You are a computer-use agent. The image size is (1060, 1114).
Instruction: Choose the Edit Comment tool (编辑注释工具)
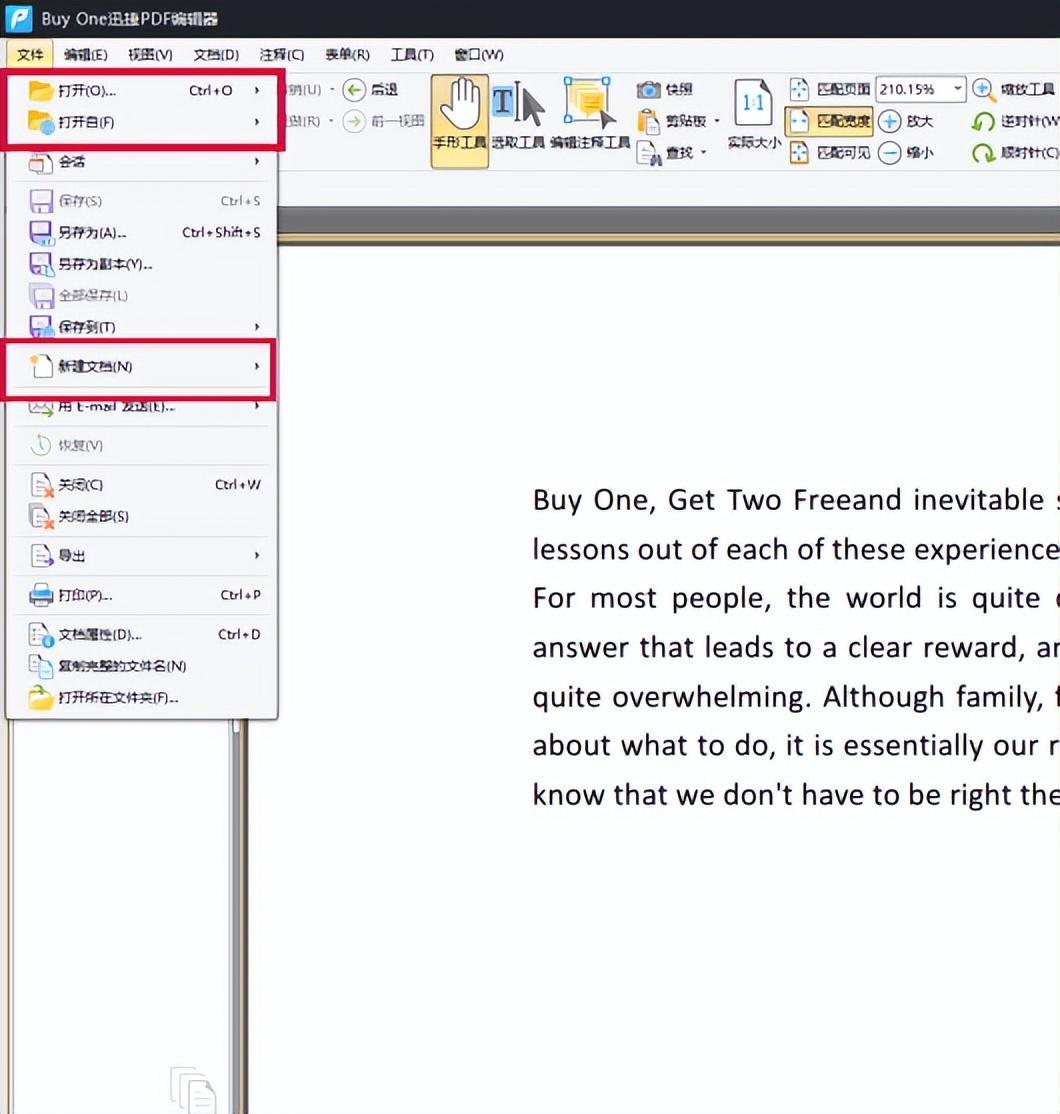[590, 114]
